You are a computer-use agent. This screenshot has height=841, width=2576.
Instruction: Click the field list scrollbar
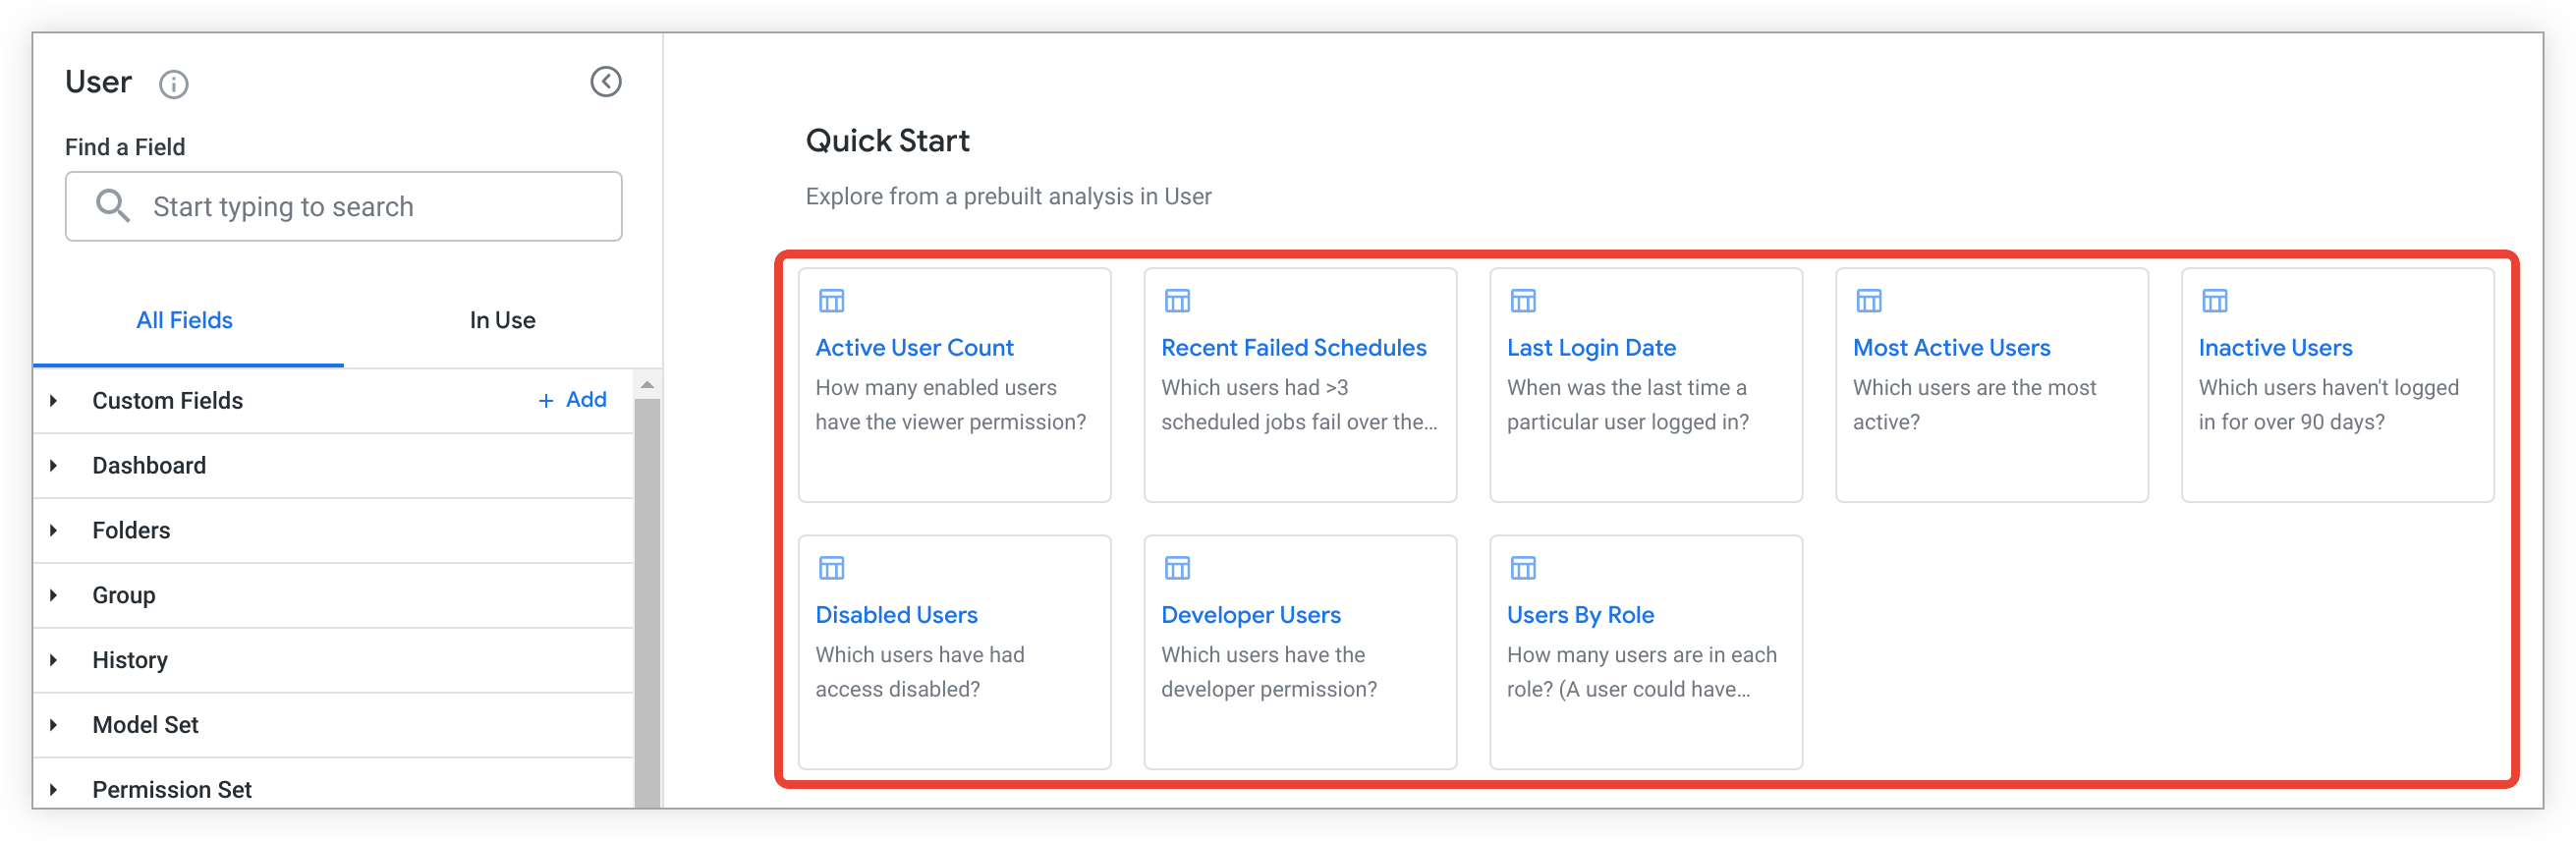click(647, 600)
